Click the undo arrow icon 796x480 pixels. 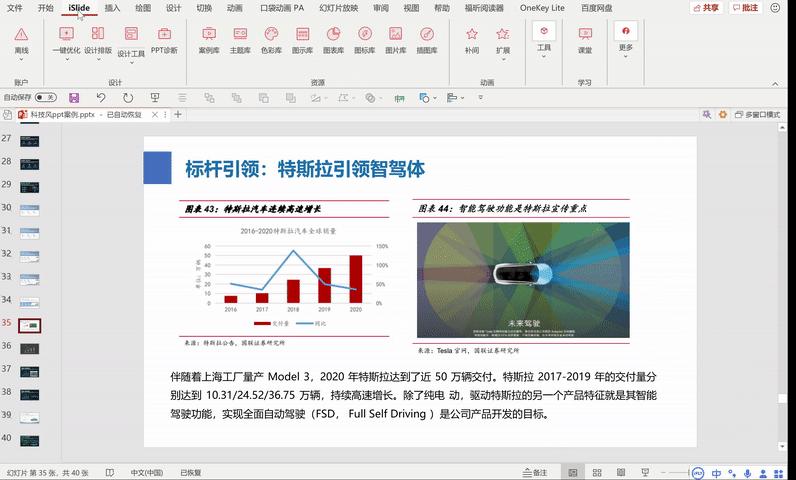pyautogui.click(x=101, y=98)
